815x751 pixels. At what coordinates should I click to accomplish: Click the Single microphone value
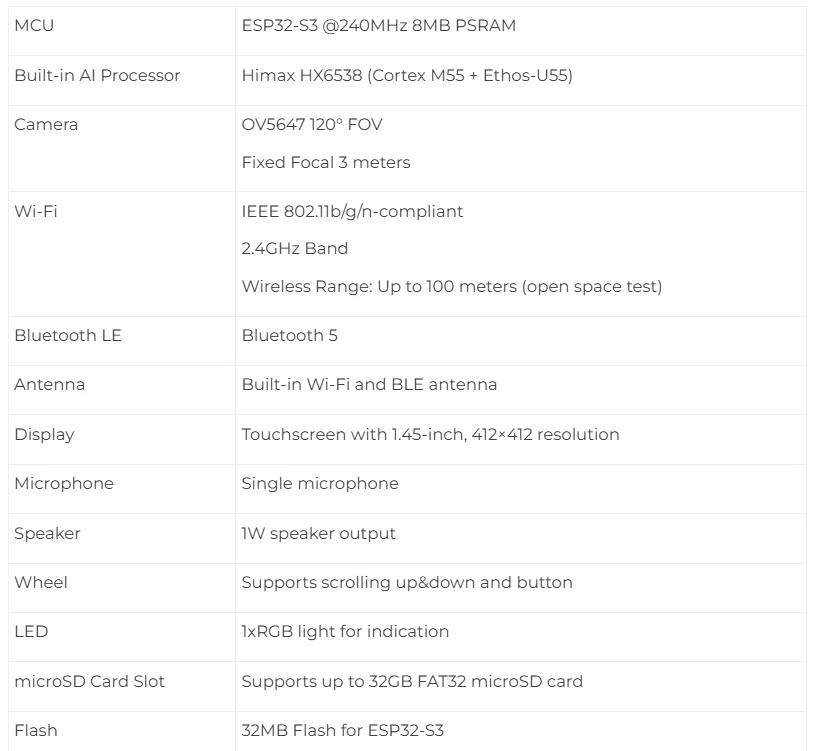click(320, 484)
